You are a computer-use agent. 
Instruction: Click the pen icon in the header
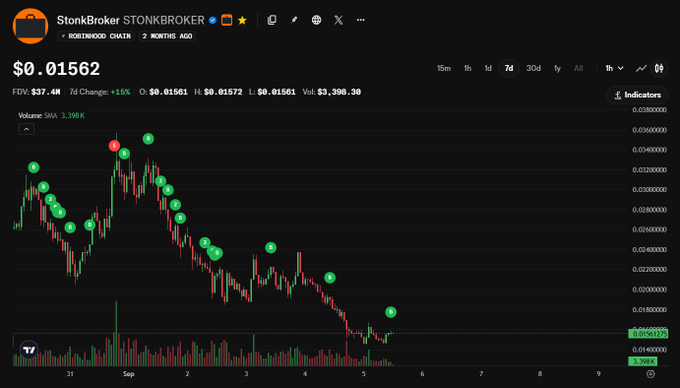(294, 20)
